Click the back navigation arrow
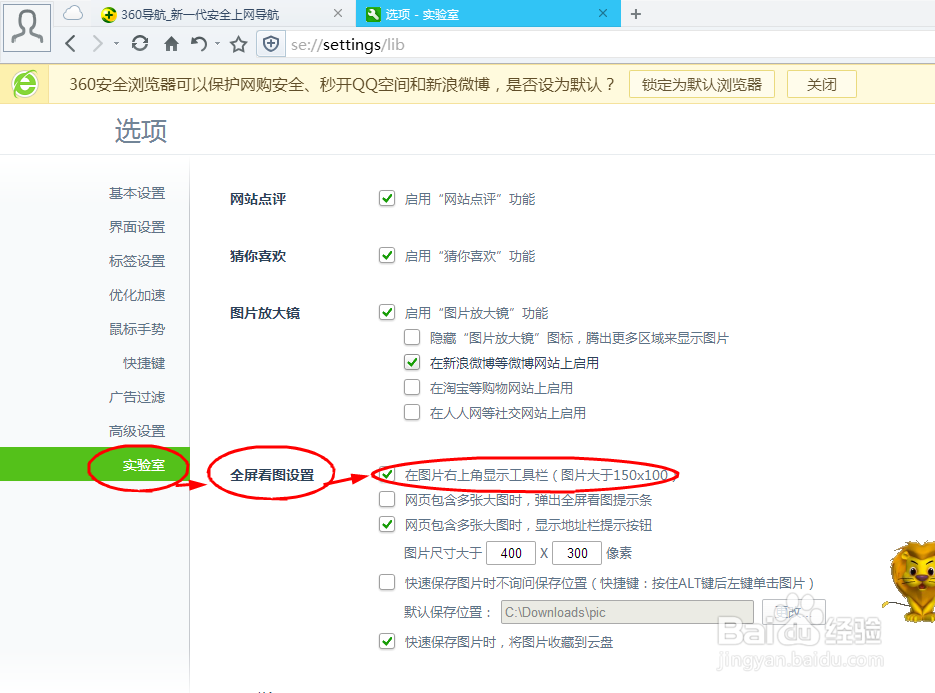The height and width of the screenshot is (693, 935). (68, 44)
